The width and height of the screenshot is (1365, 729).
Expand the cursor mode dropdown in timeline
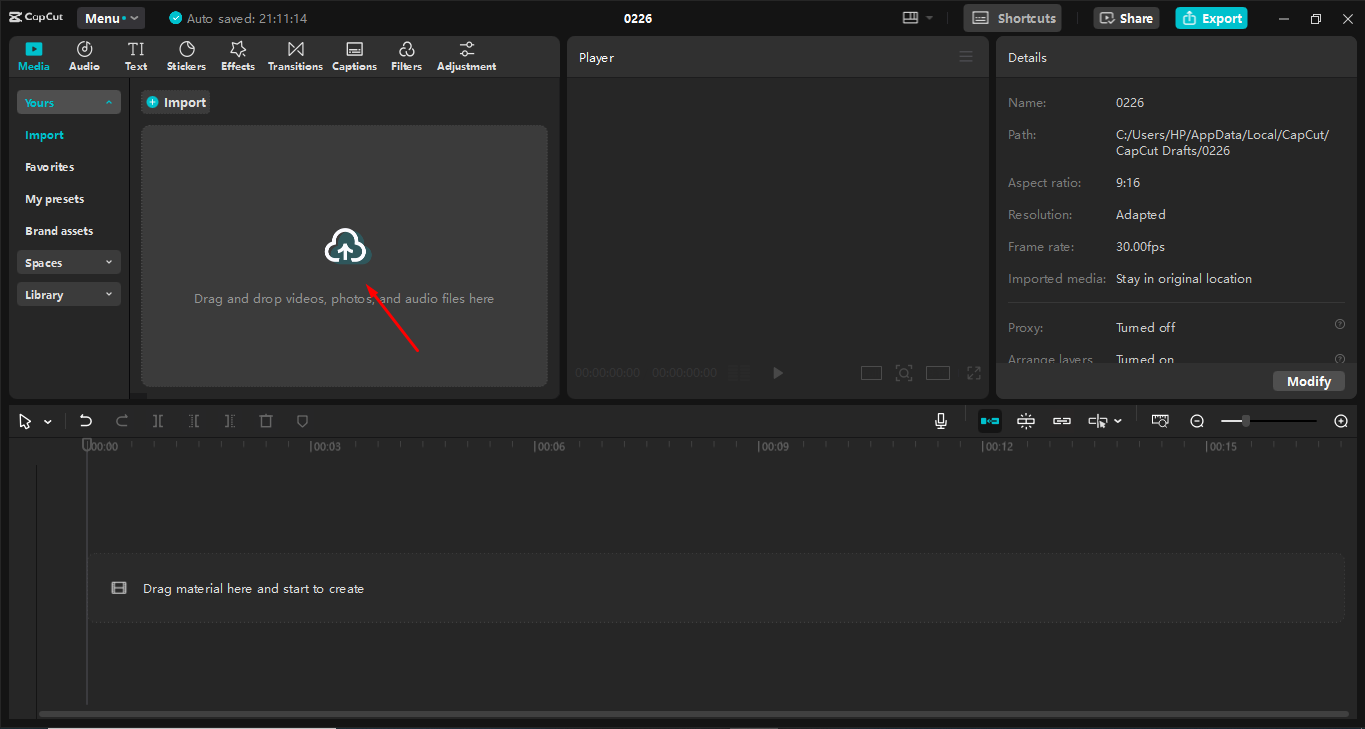pos(46,421)
